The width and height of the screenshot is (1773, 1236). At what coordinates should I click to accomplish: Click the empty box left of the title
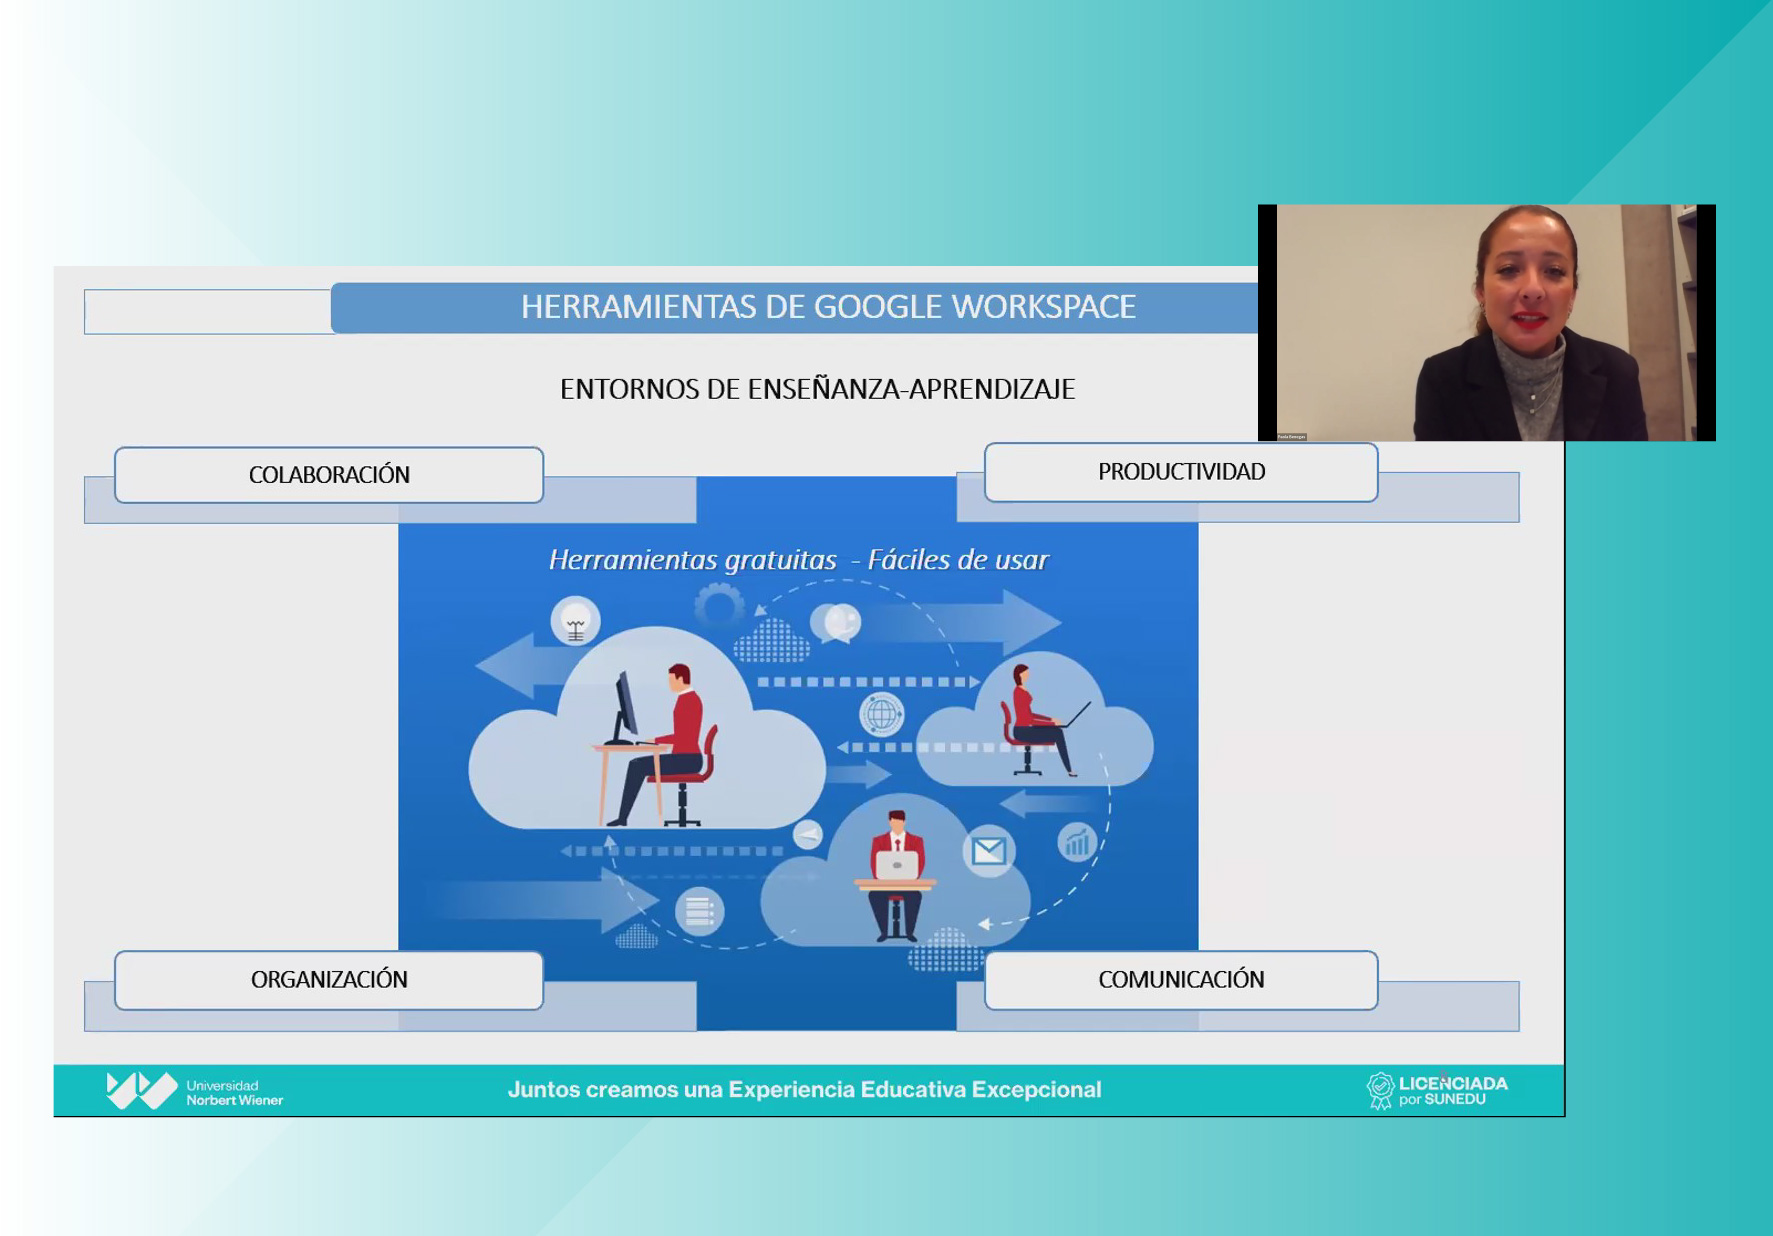[x=208, y=312]
